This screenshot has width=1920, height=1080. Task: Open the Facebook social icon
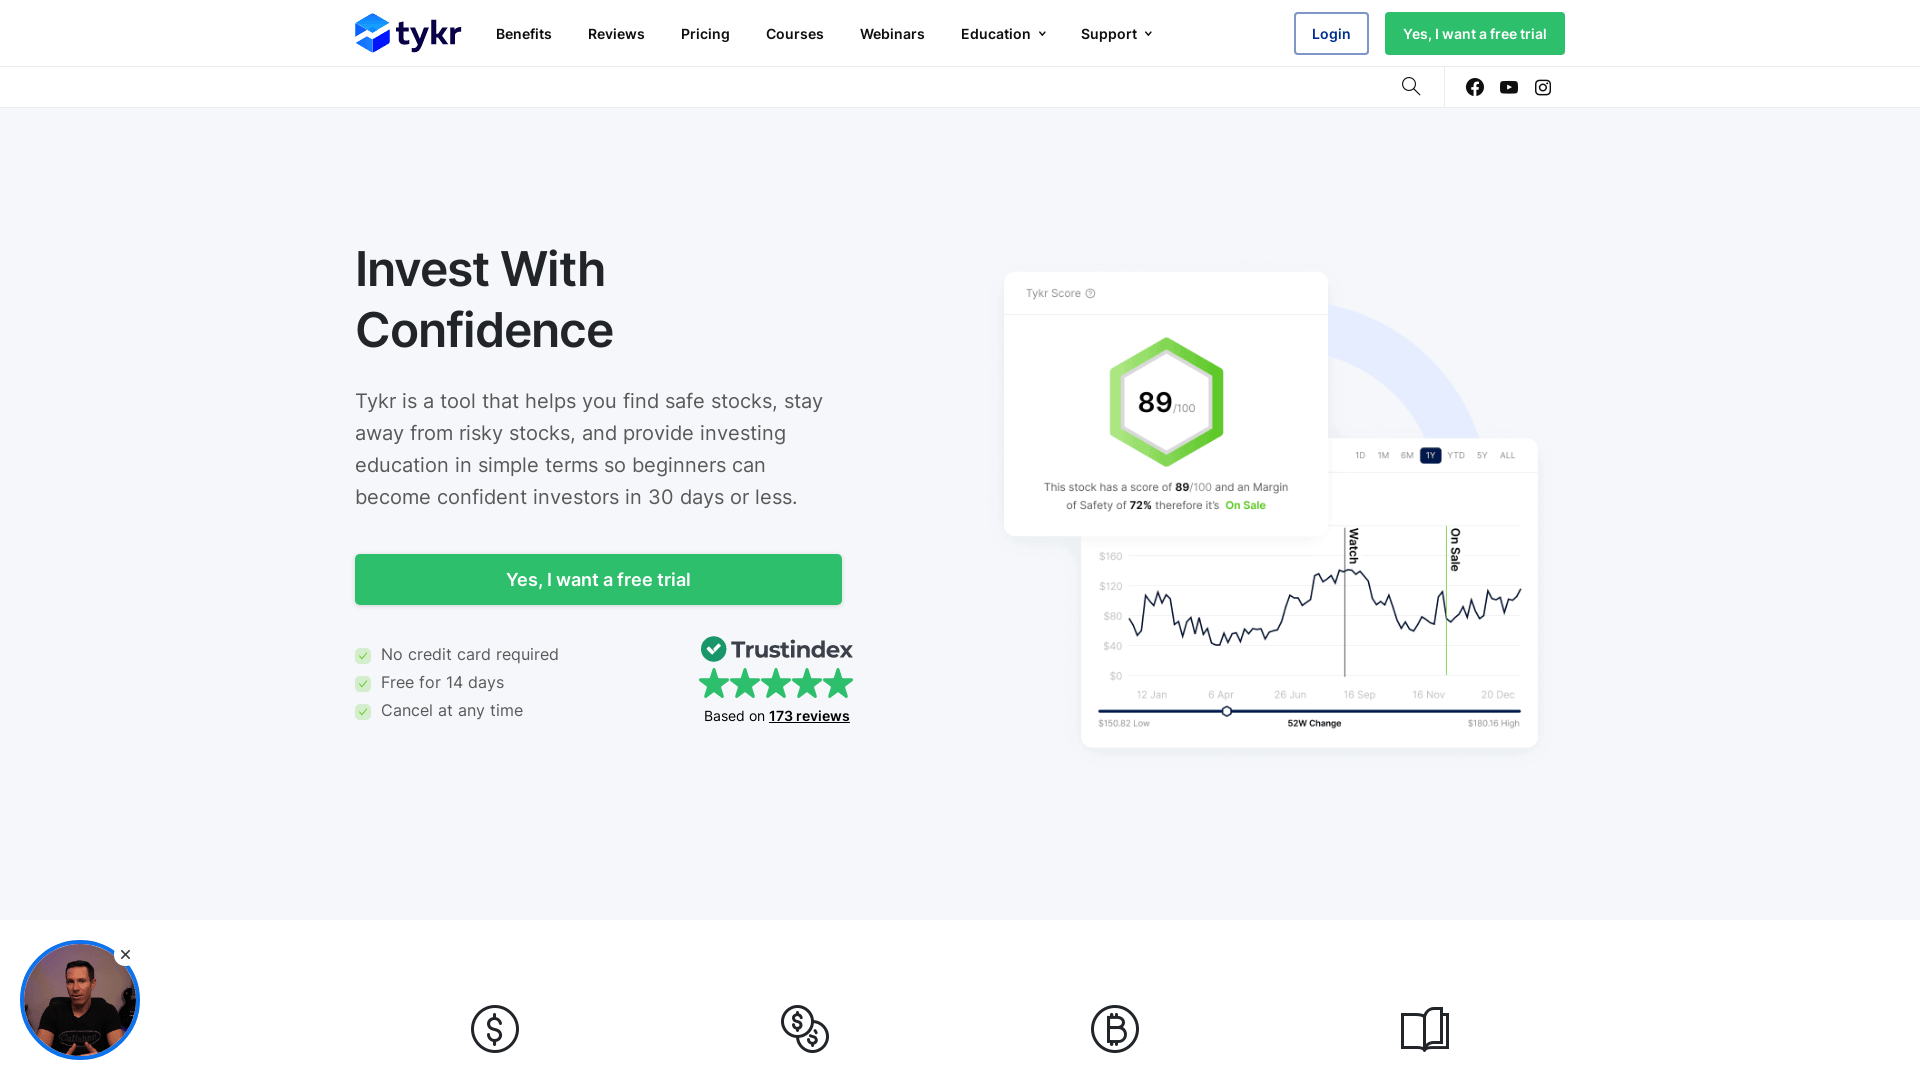point(1474,87)
